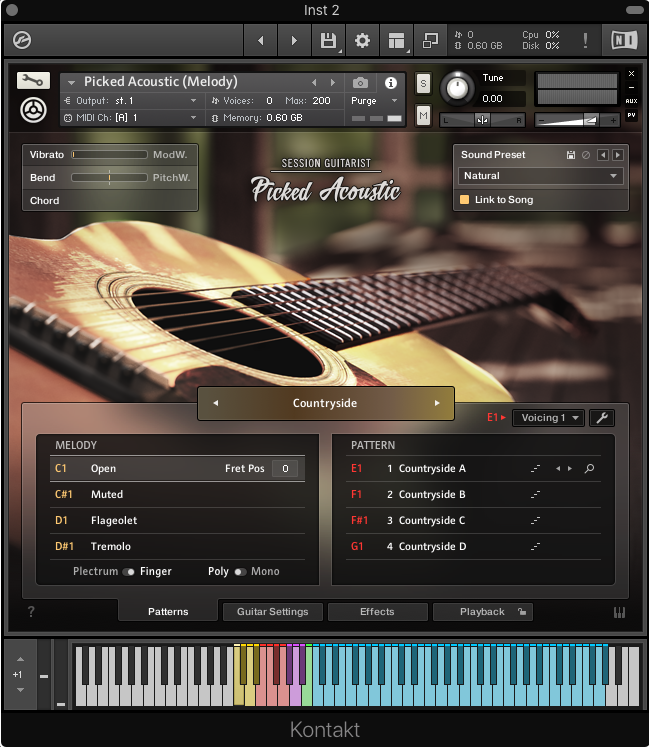Select the D#1 Tremolo articulation
649x747 pixels.
point(177,546)
